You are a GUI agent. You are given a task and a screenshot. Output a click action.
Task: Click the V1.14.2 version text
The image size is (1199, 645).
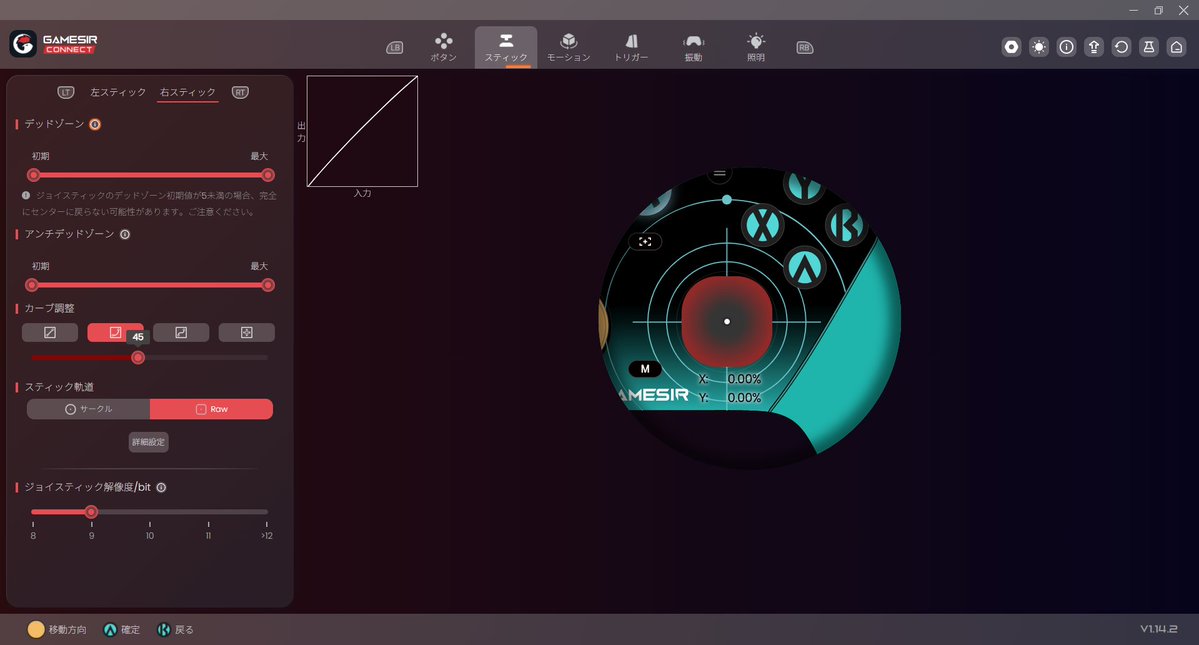pos(1158,629)
